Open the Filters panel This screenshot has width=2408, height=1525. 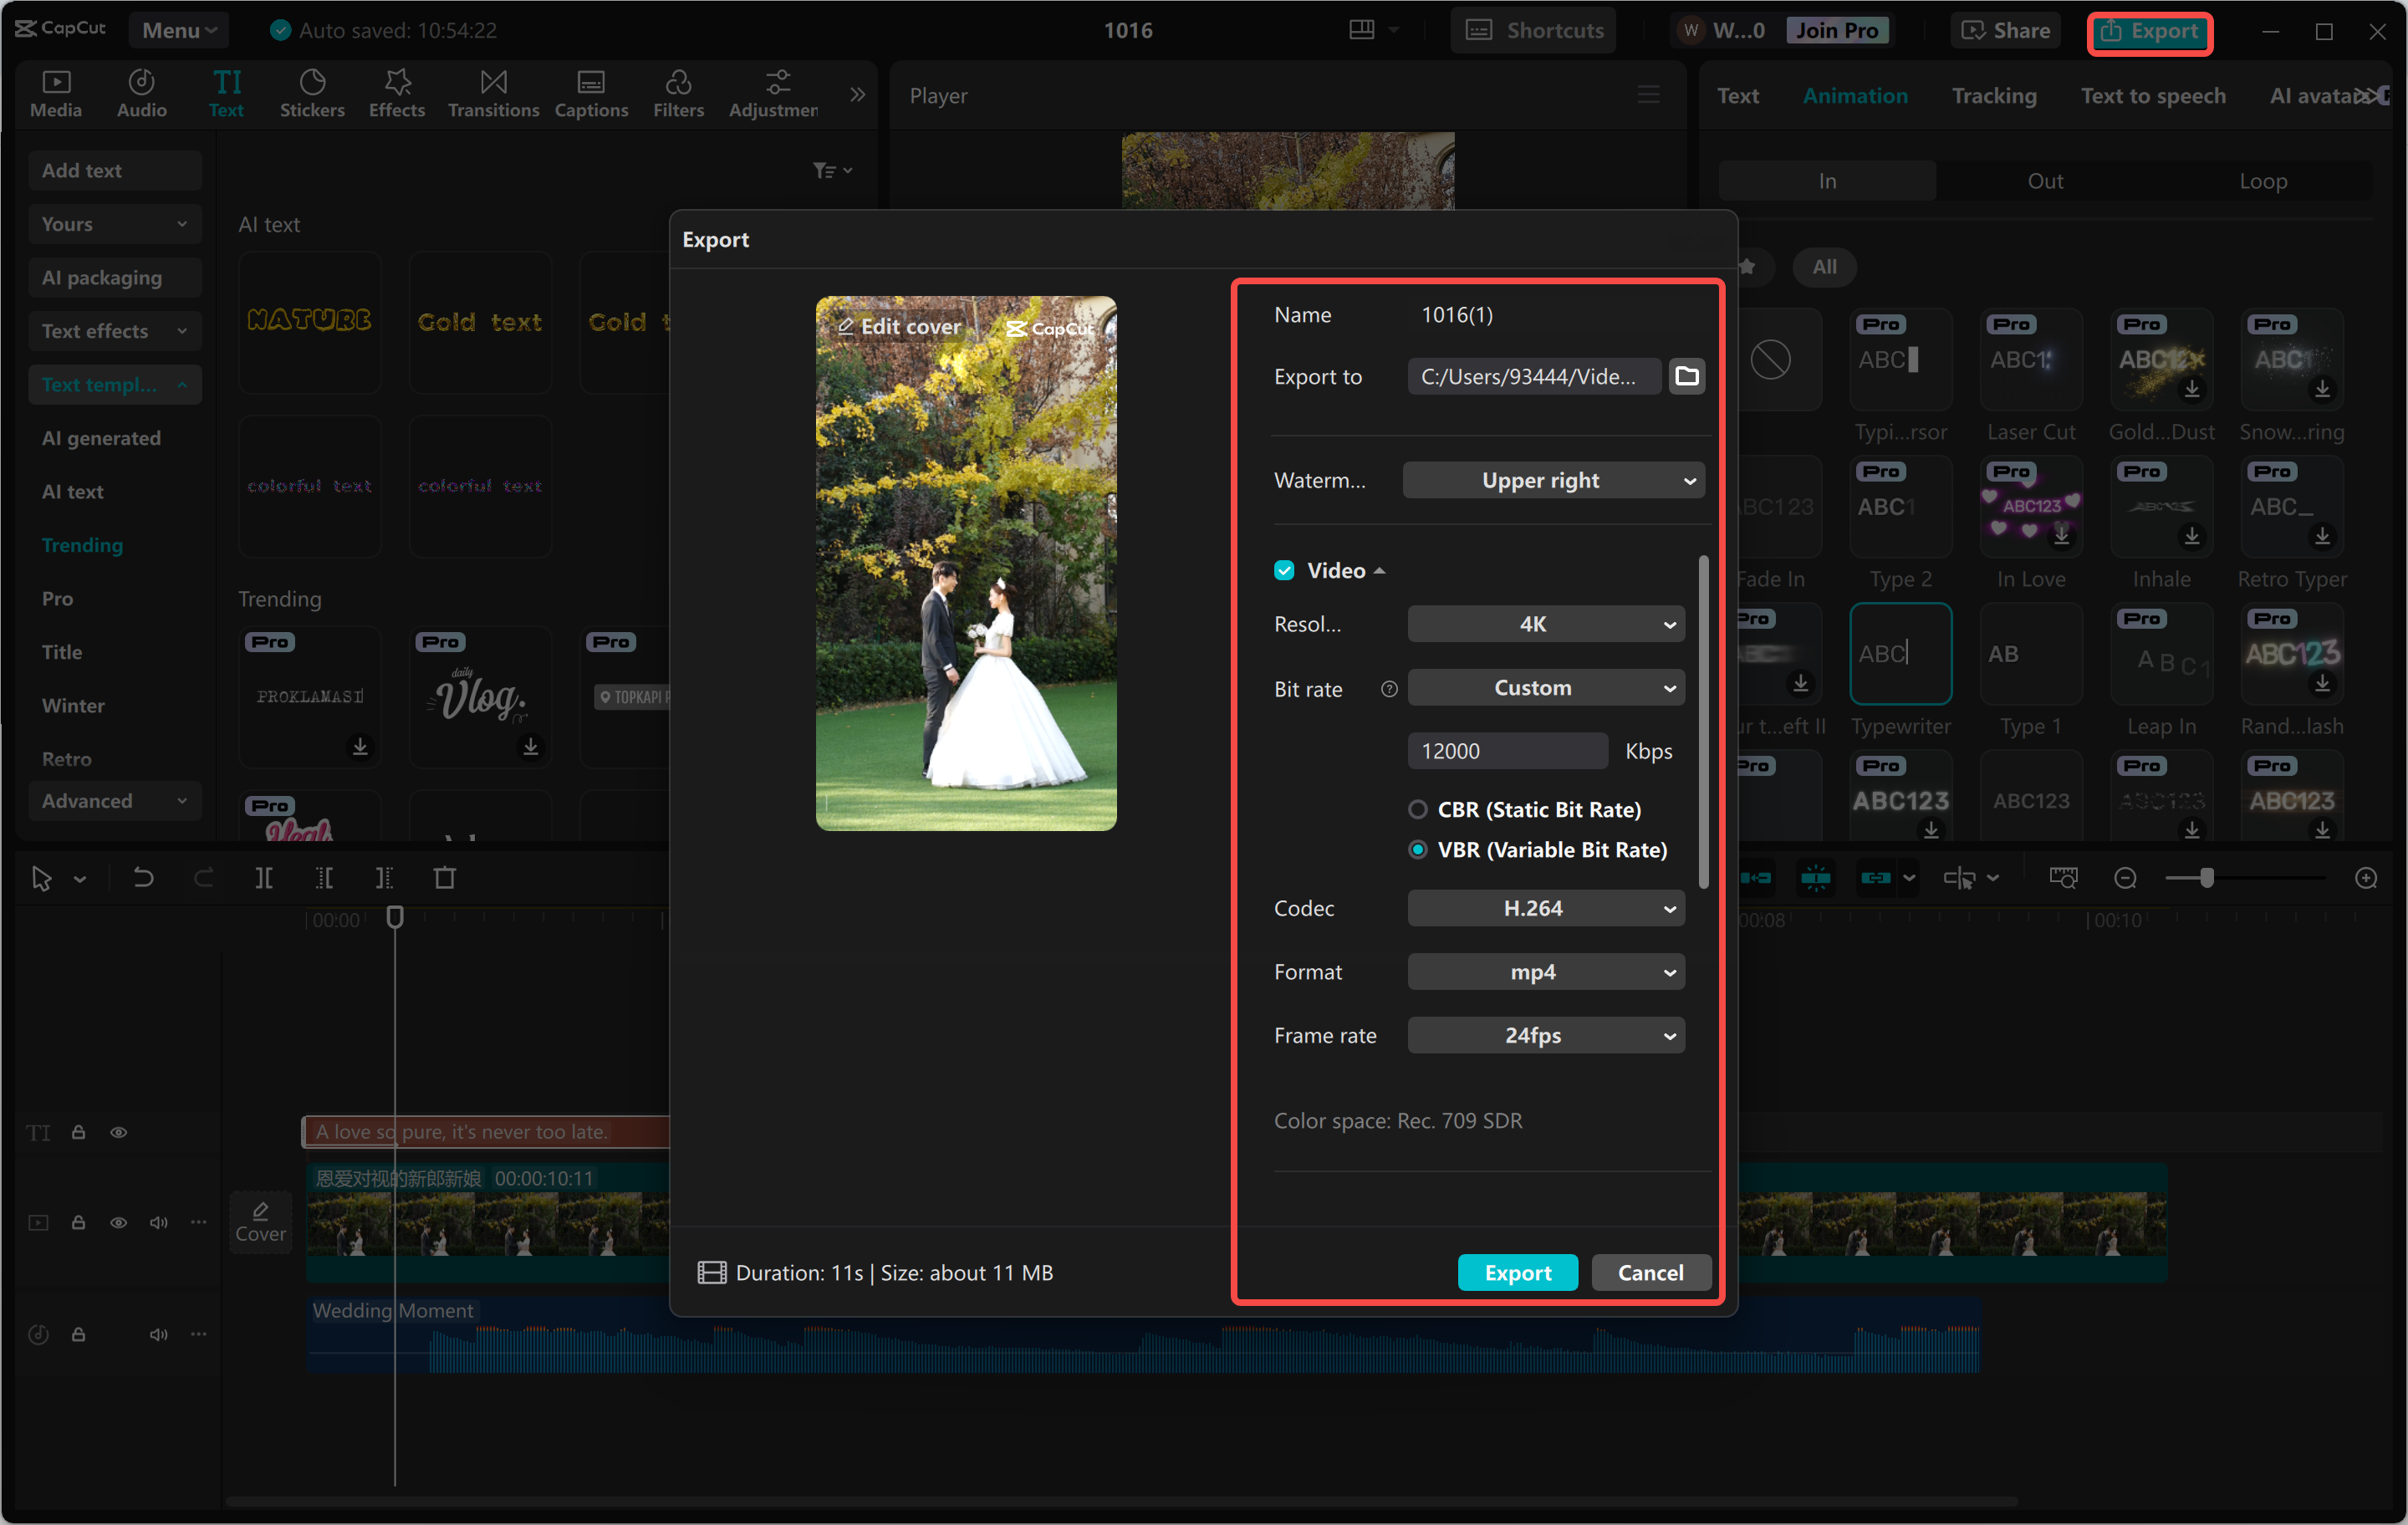[x=678, y=93]
